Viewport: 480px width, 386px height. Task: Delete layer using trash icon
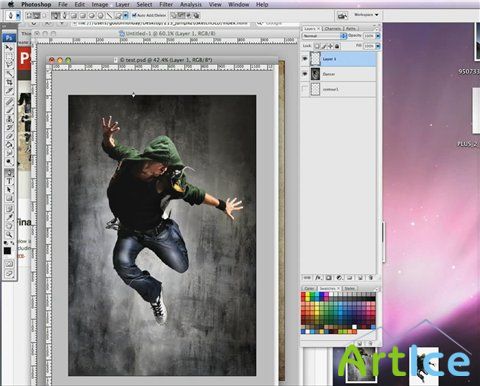click(370, 277)
